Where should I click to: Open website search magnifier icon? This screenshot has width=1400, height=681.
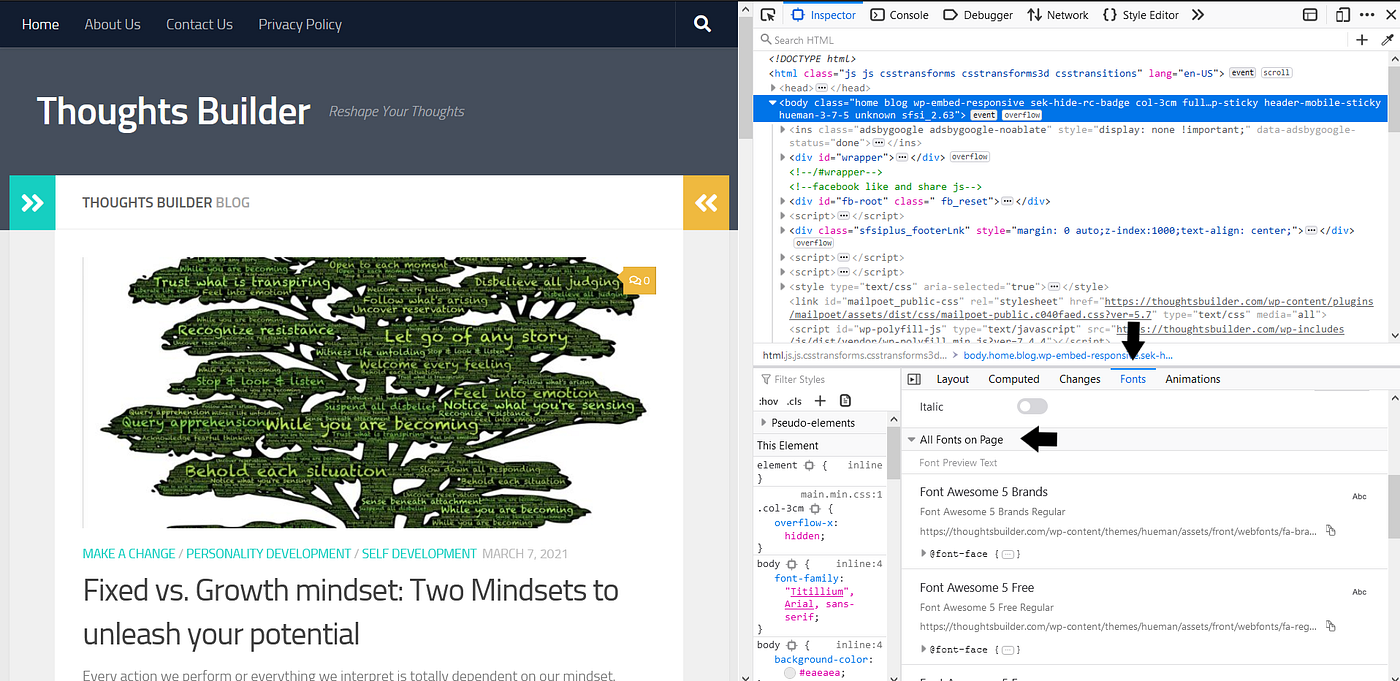pos(702,23)
